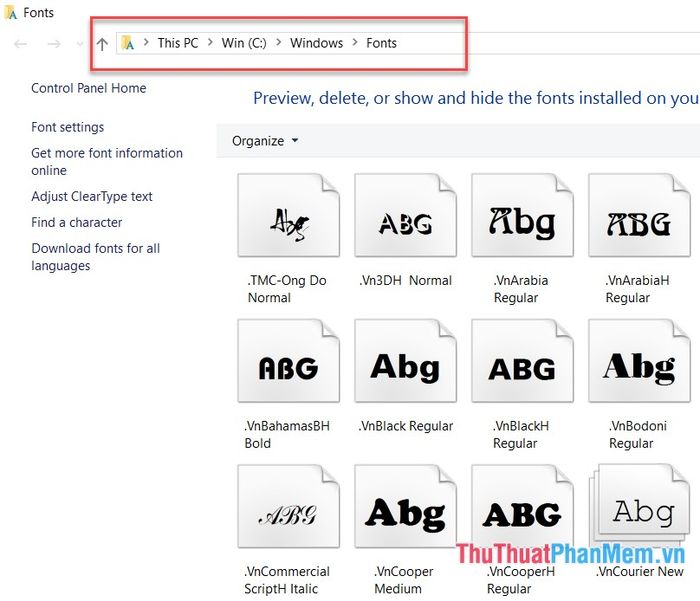Click the .VnArabia Regular label
This screenshot has height=601, width=700.
point(521,289)
